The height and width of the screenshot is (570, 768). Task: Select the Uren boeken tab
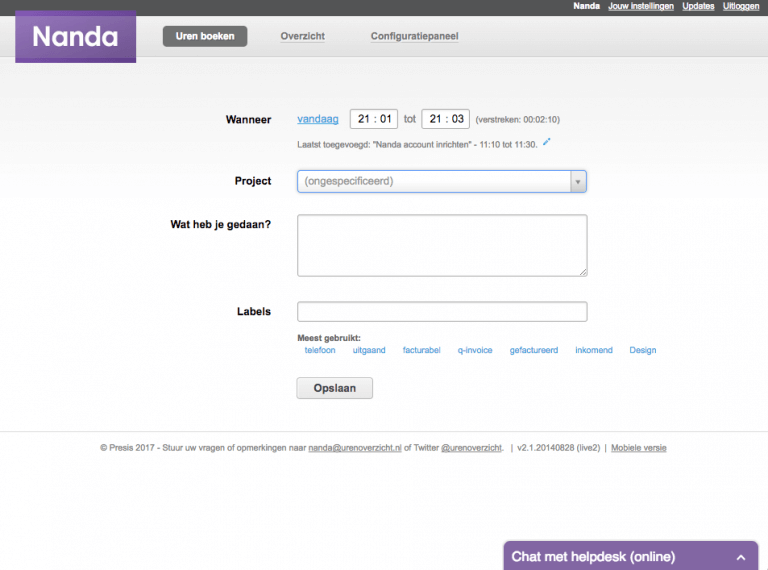click(x=205, y=36)
